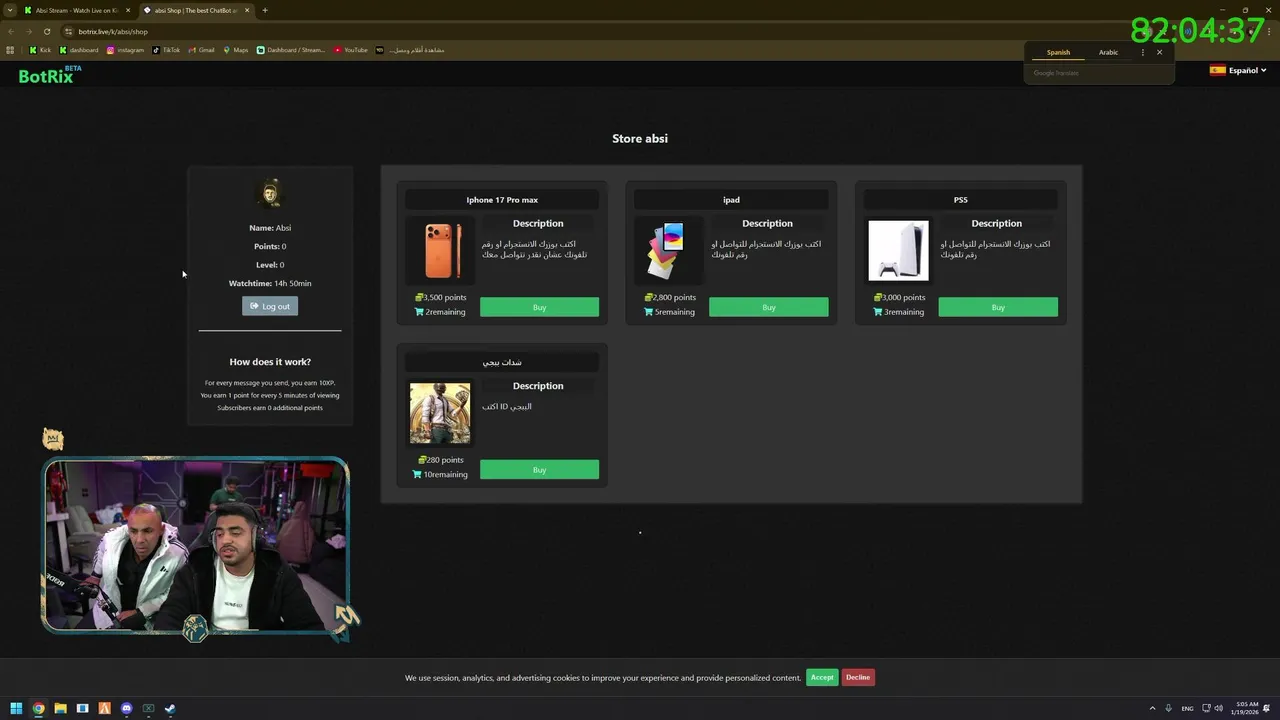Screen dimensions: 1280x720
Task: Show hidden system tray icons
Action: 1152,708
